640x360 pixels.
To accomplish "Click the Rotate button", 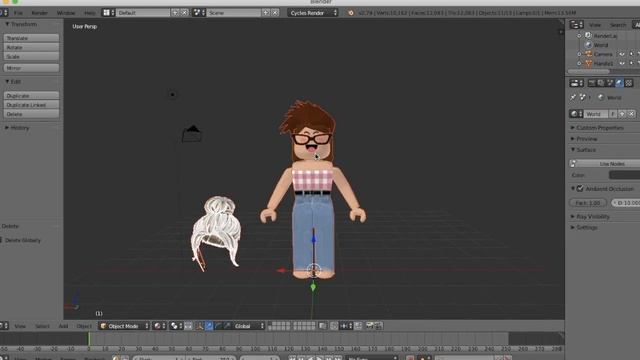I will [31, 47].
